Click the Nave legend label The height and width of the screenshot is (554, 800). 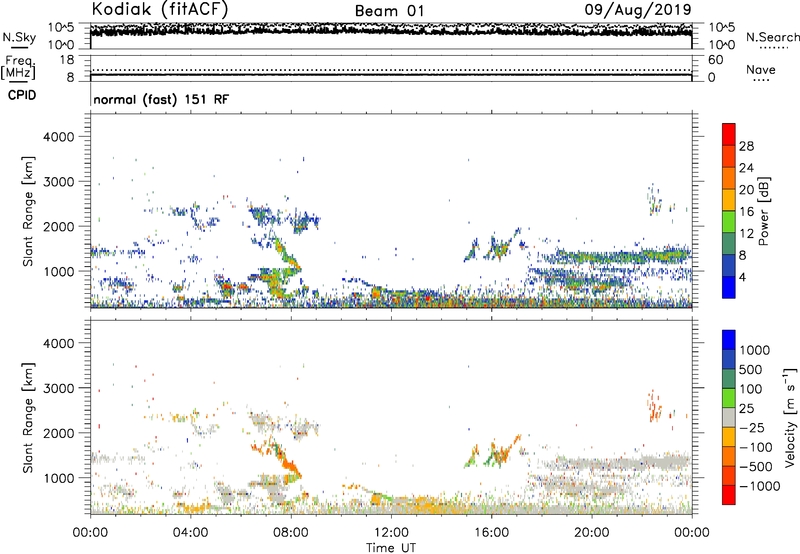pyautogui.click(x=761, y=70)
